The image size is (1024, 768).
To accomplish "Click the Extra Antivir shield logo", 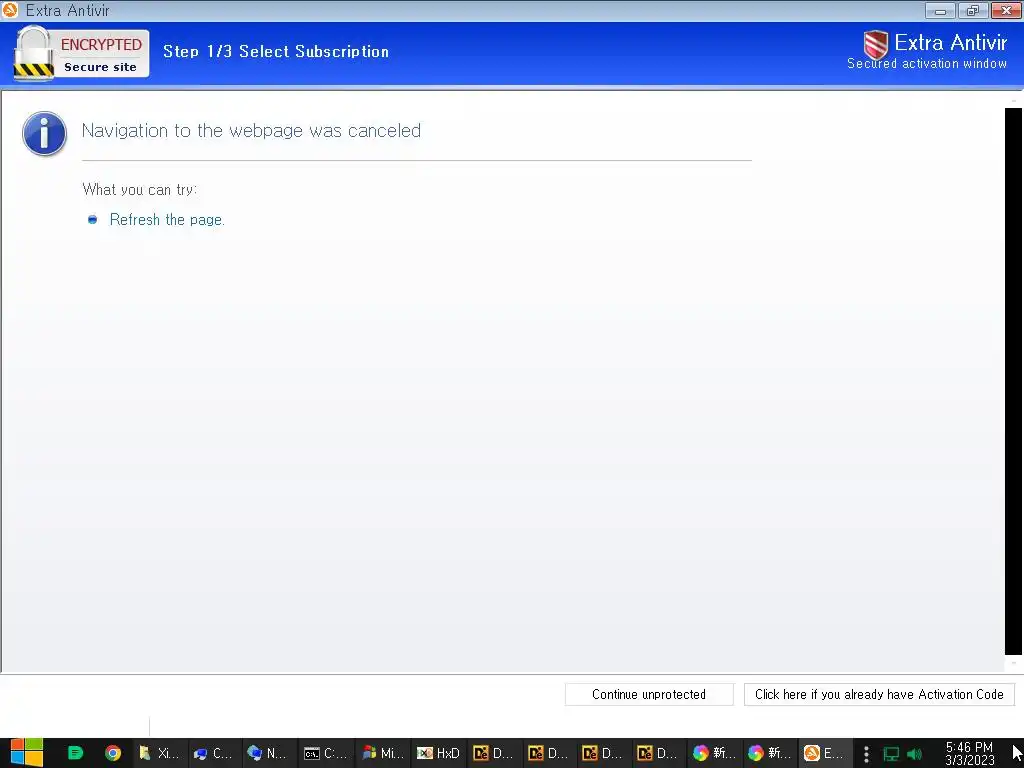I will [x=875, y=44].
